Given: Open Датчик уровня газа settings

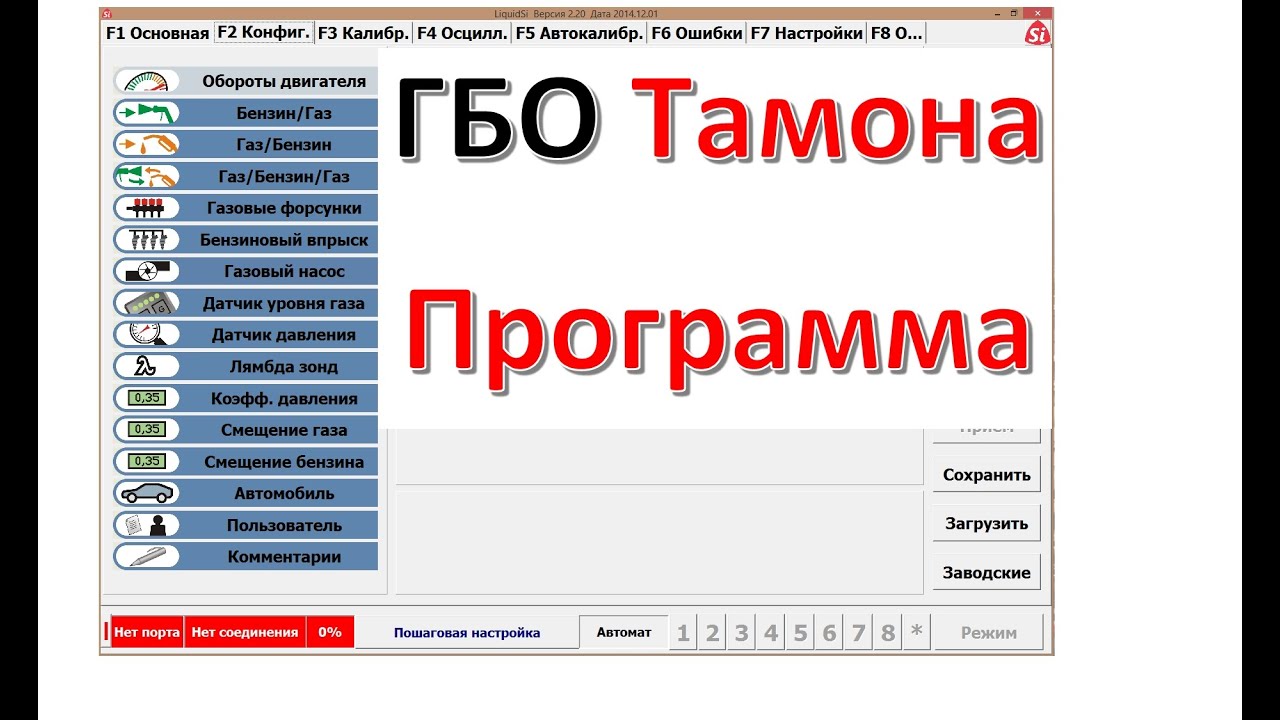Looking at the screenshot, I should click(x=245, y=303).
